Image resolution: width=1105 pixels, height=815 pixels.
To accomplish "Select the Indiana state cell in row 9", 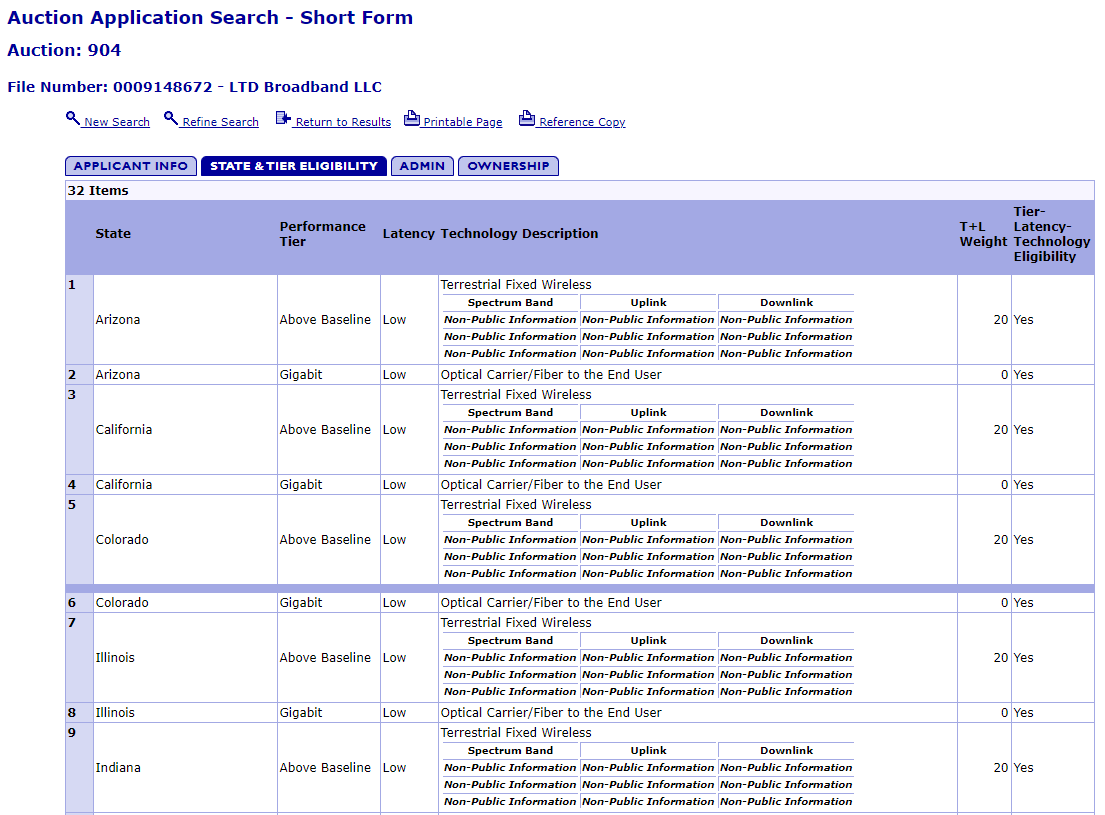I will (x=118, y=768).
